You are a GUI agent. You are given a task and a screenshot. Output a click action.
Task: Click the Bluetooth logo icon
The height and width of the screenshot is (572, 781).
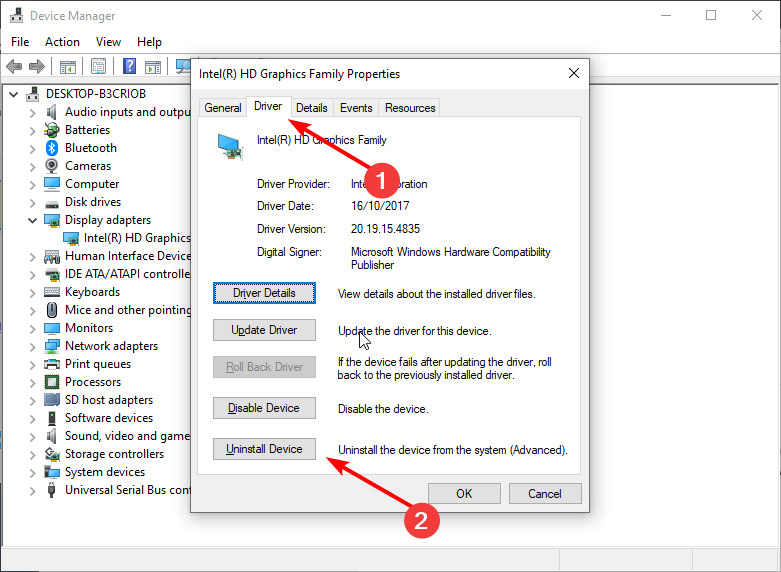click(x=52, y=148)
